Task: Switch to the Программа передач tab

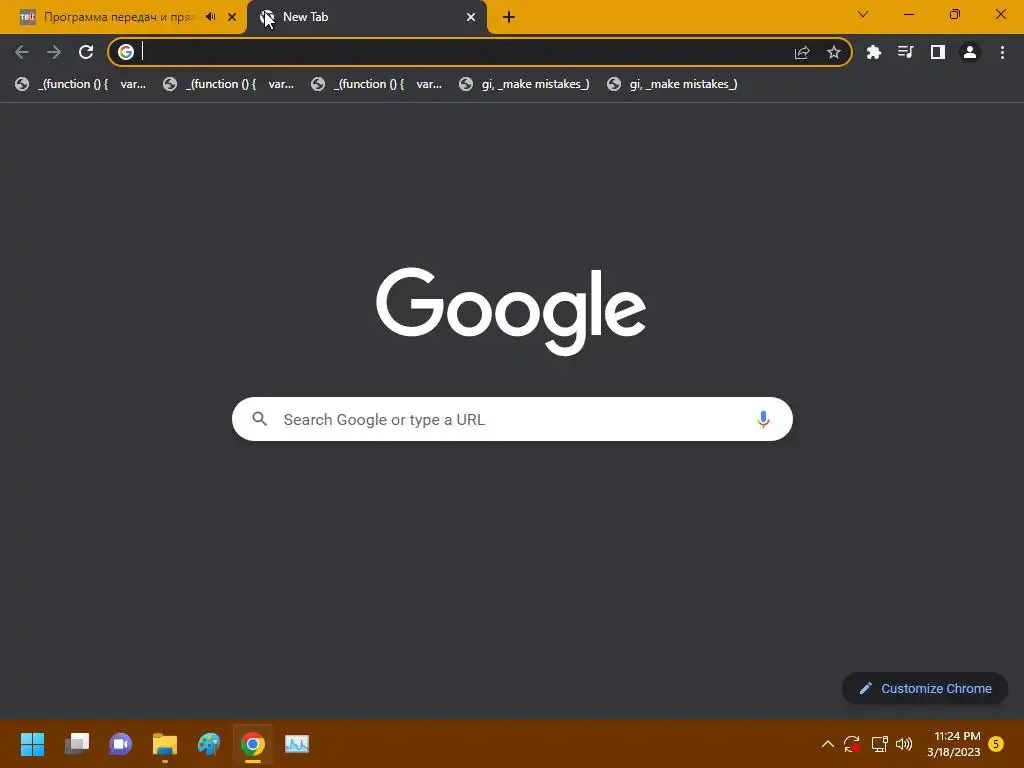Action: click(x=118, y=17)
